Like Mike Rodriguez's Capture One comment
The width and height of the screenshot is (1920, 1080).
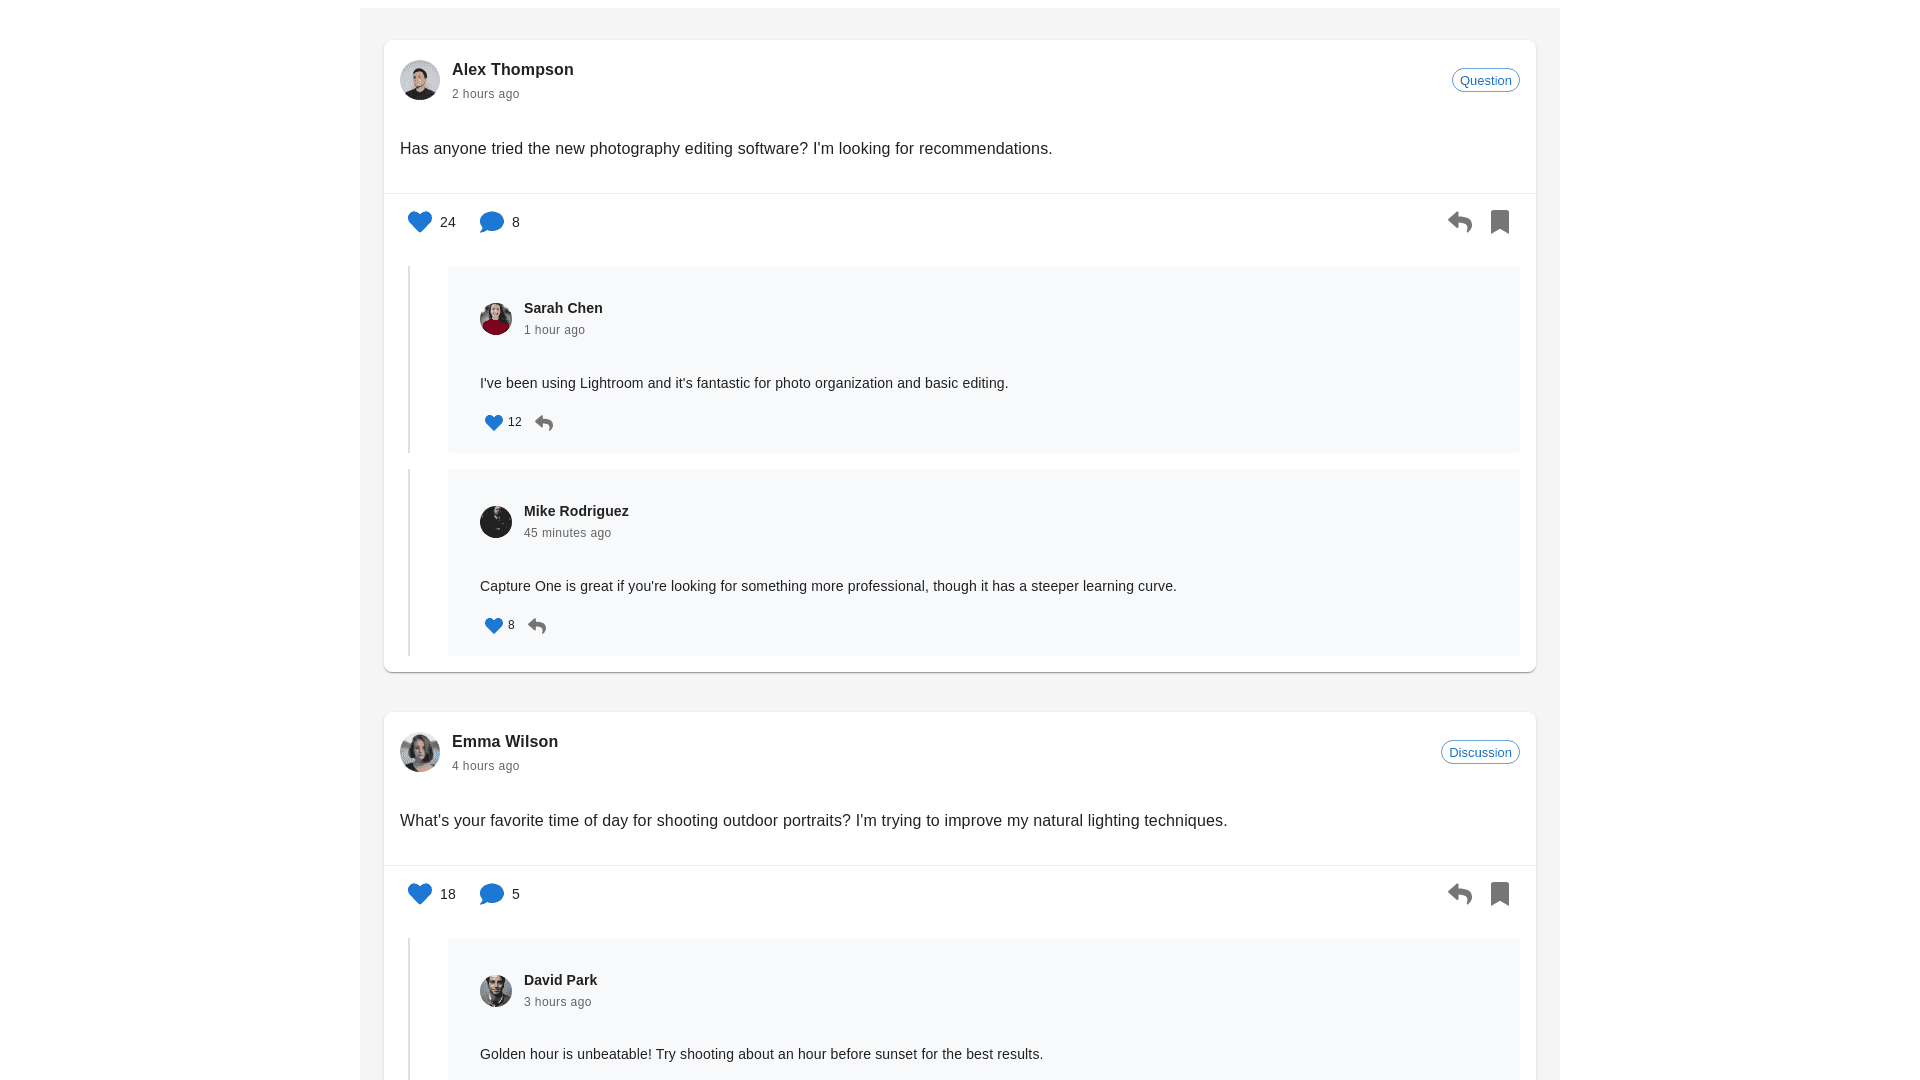(x=494, y=626)
